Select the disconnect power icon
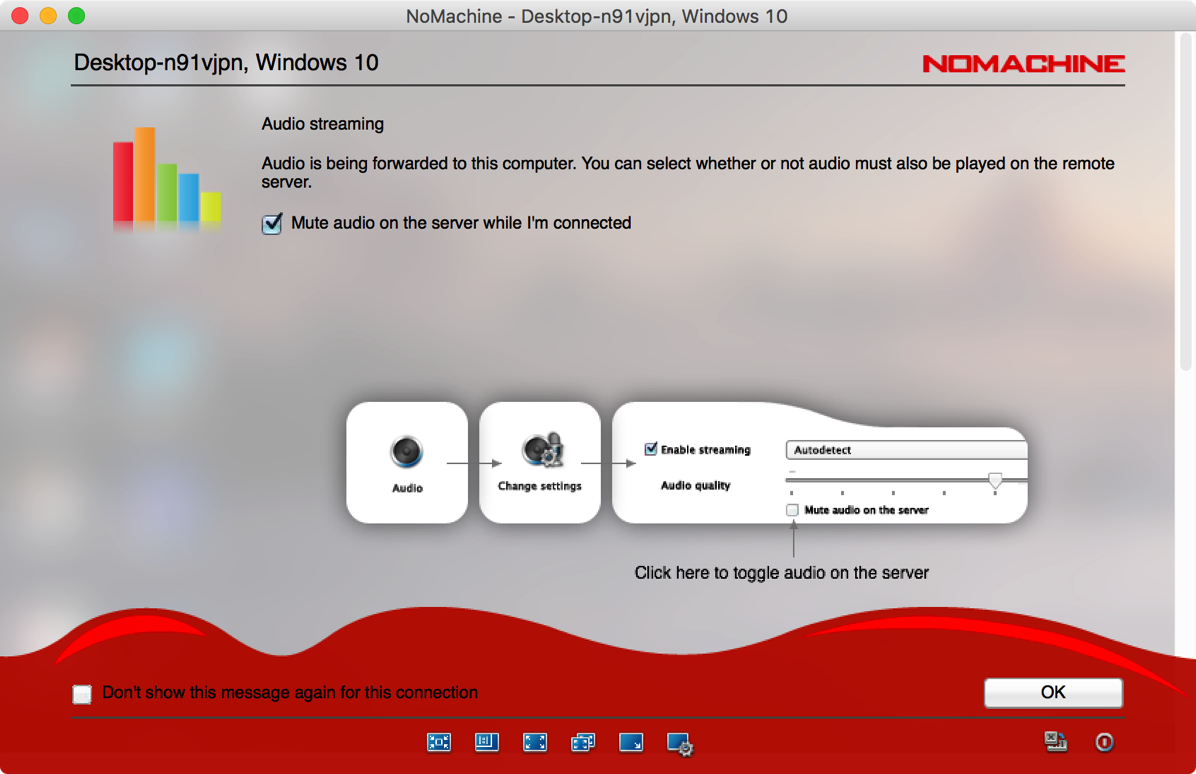This screenshot has width=1196, height=774. 1104,742
